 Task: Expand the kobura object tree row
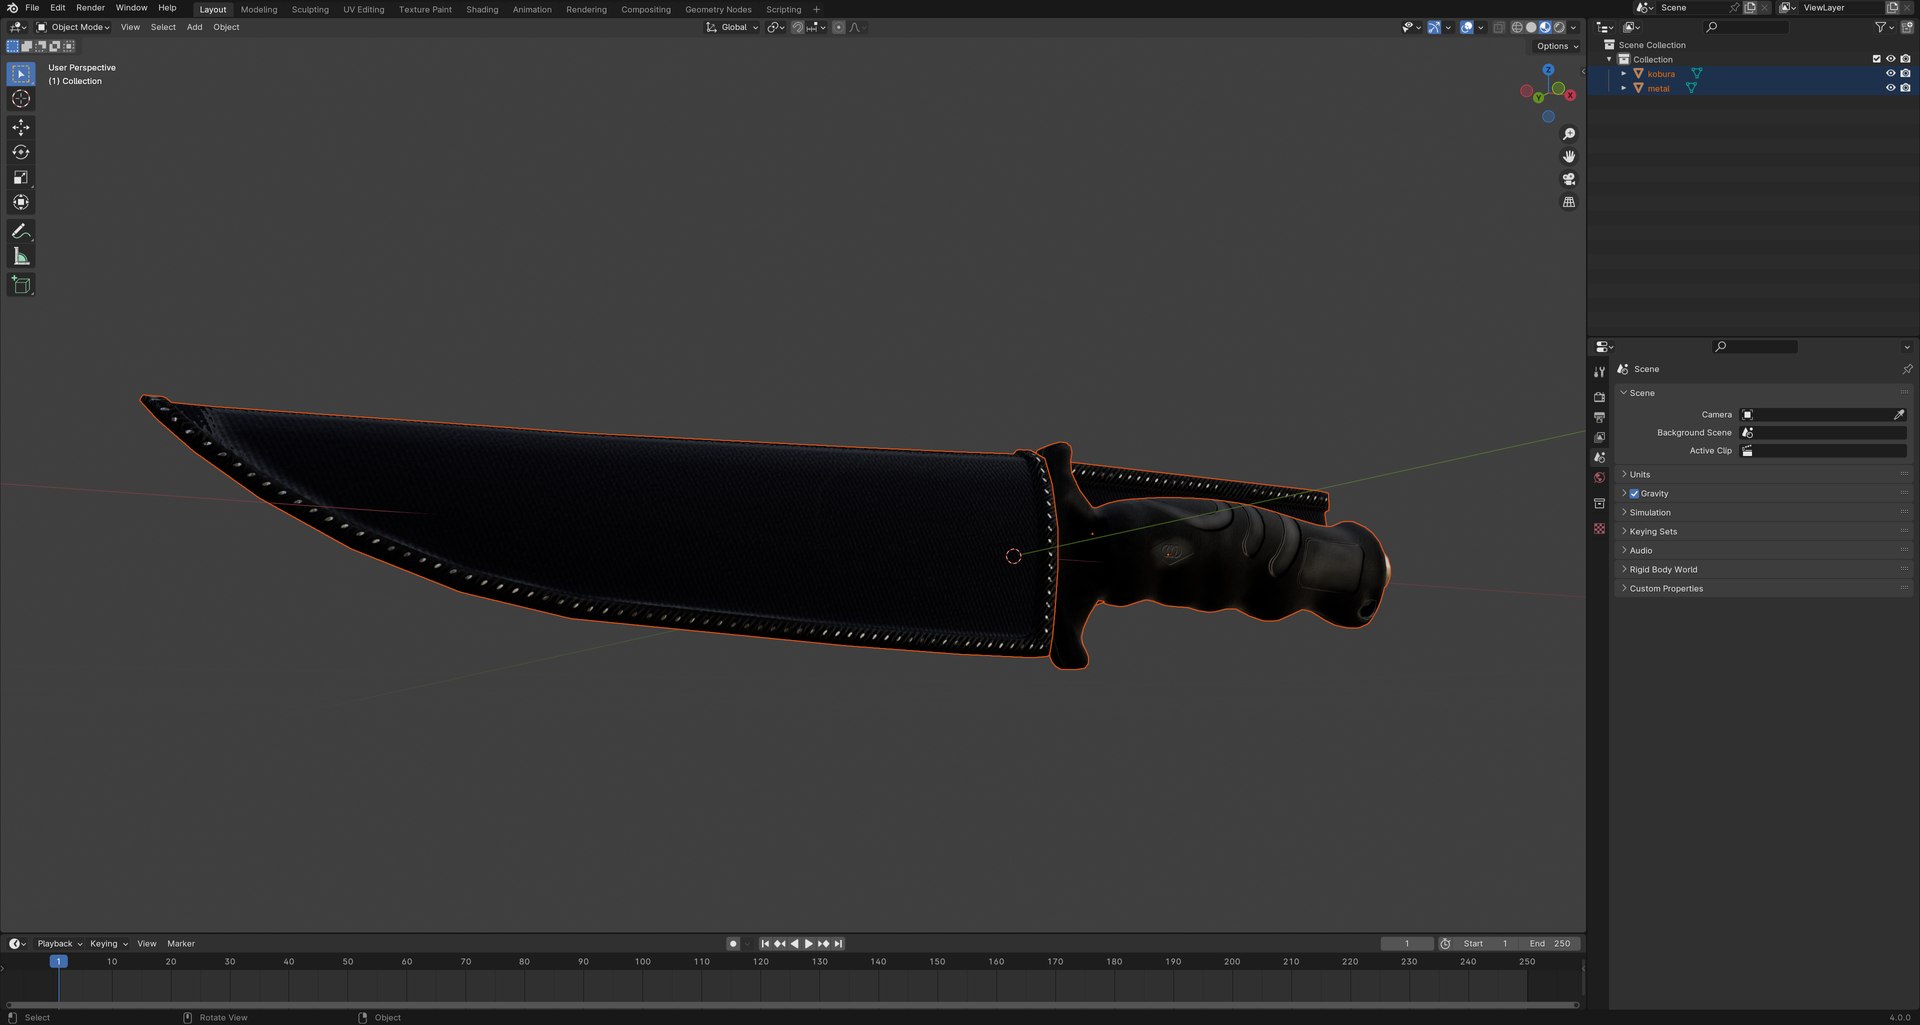pyautogui.click(x=1623, y=74)
